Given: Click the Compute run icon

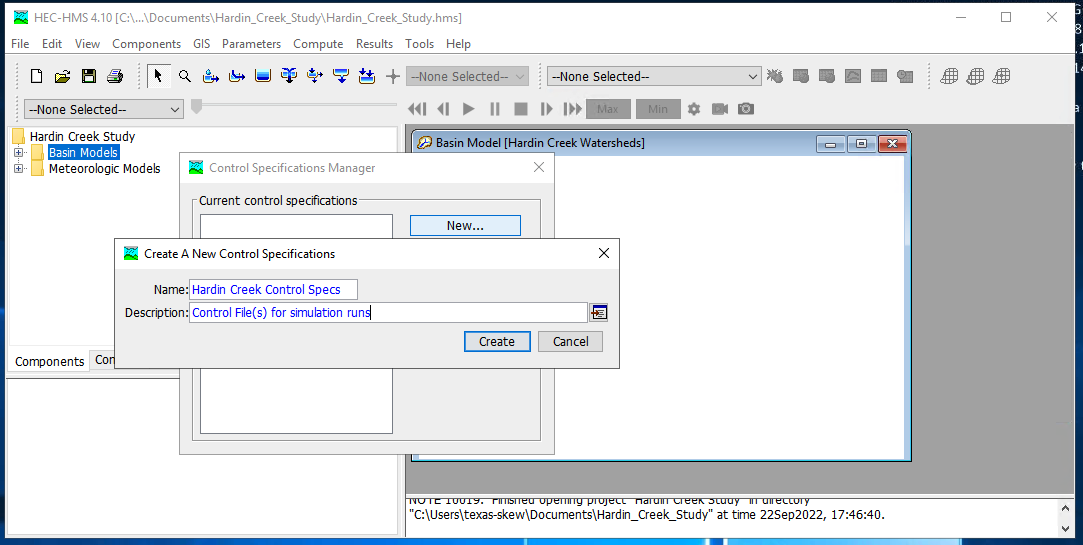Looking at the screenshot, I should coord(775,77).
